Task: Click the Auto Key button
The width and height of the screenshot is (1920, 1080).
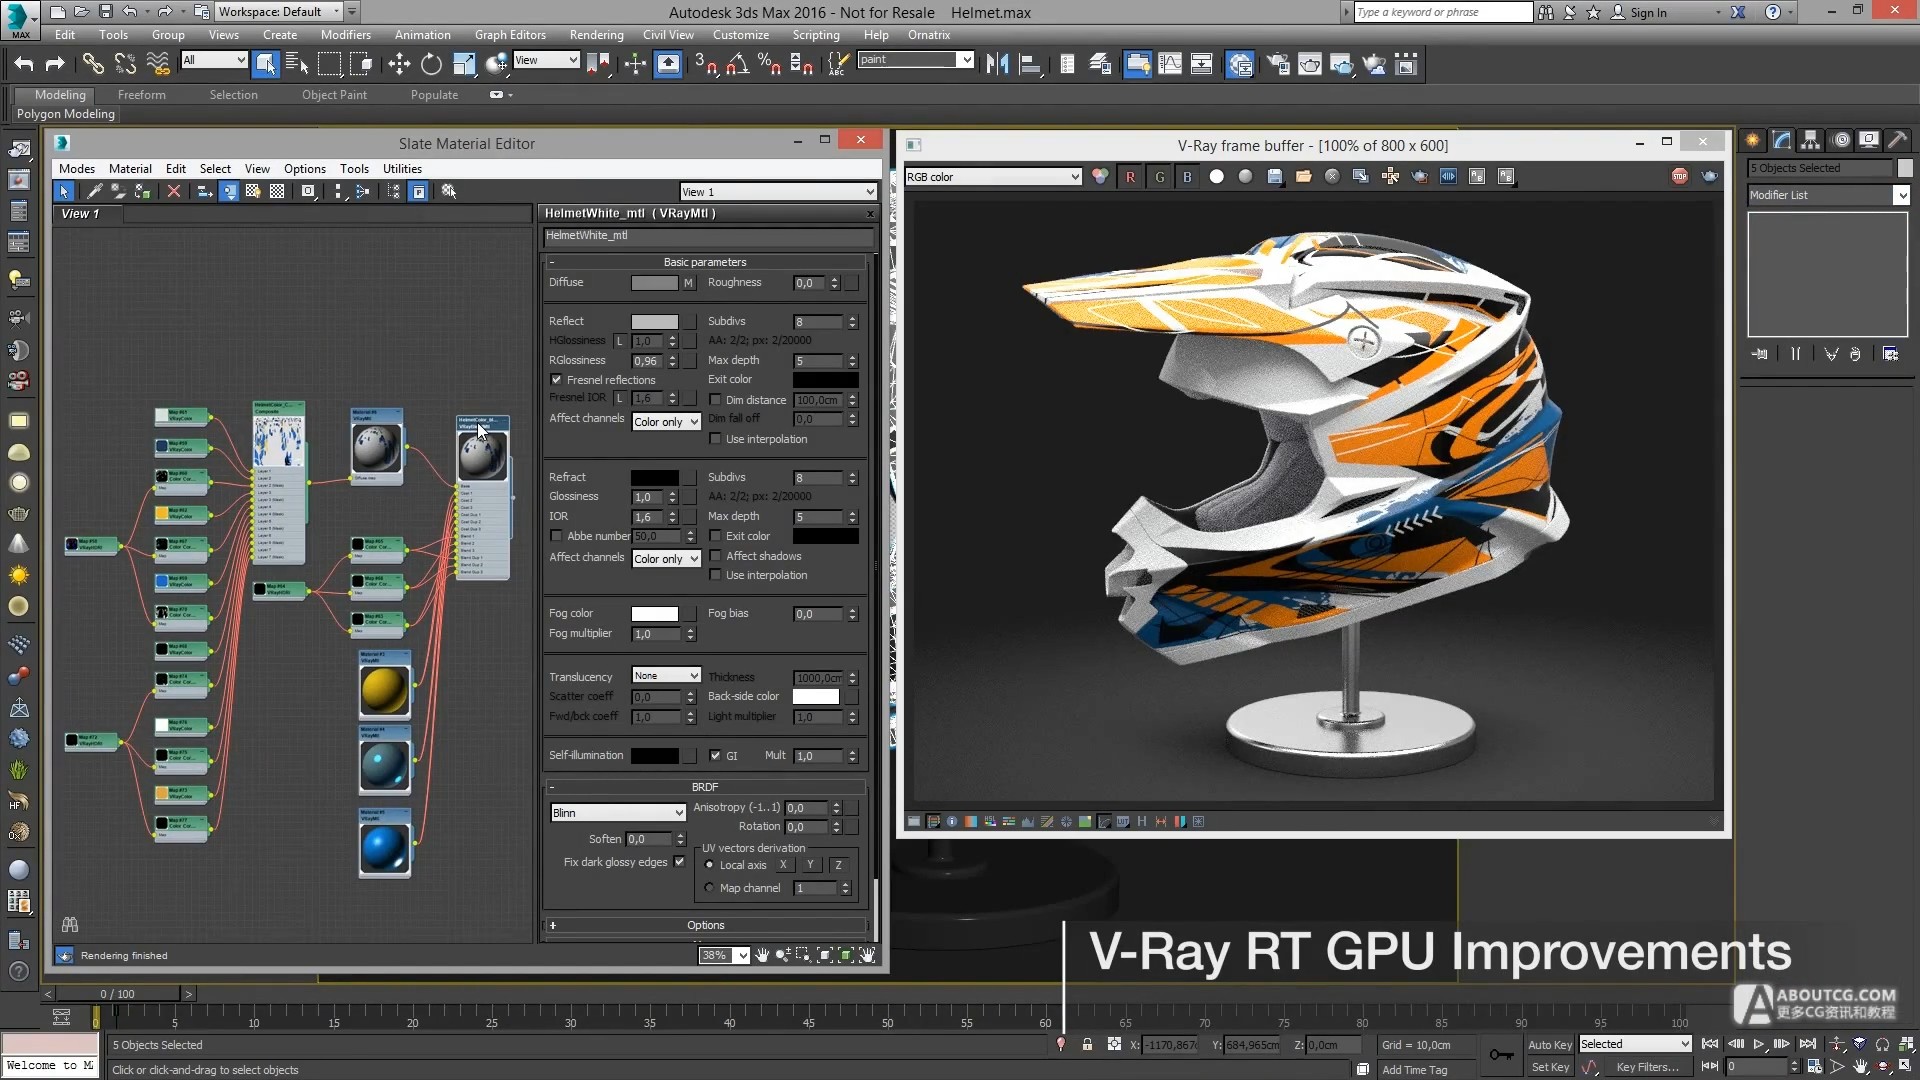Action: 1550,1045
